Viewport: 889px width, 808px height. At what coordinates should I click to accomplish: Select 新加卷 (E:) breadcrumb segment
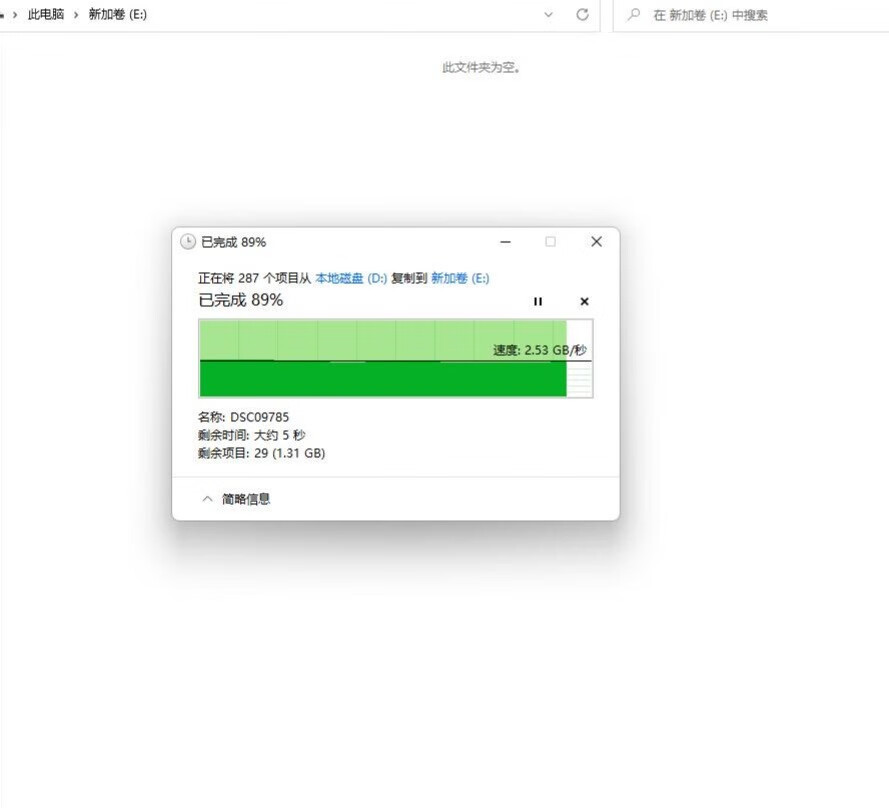(x=117, y=14)
